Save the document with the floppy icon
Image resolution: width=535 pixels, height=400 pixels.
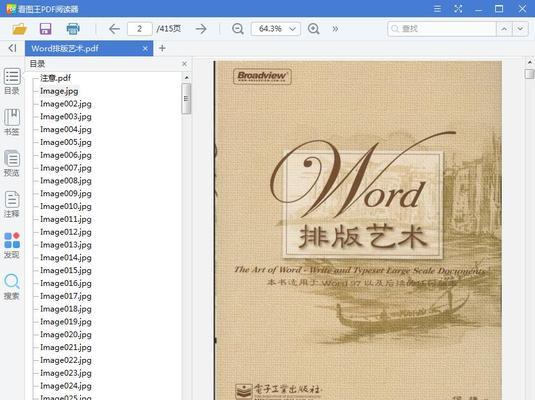coord(45,29)
